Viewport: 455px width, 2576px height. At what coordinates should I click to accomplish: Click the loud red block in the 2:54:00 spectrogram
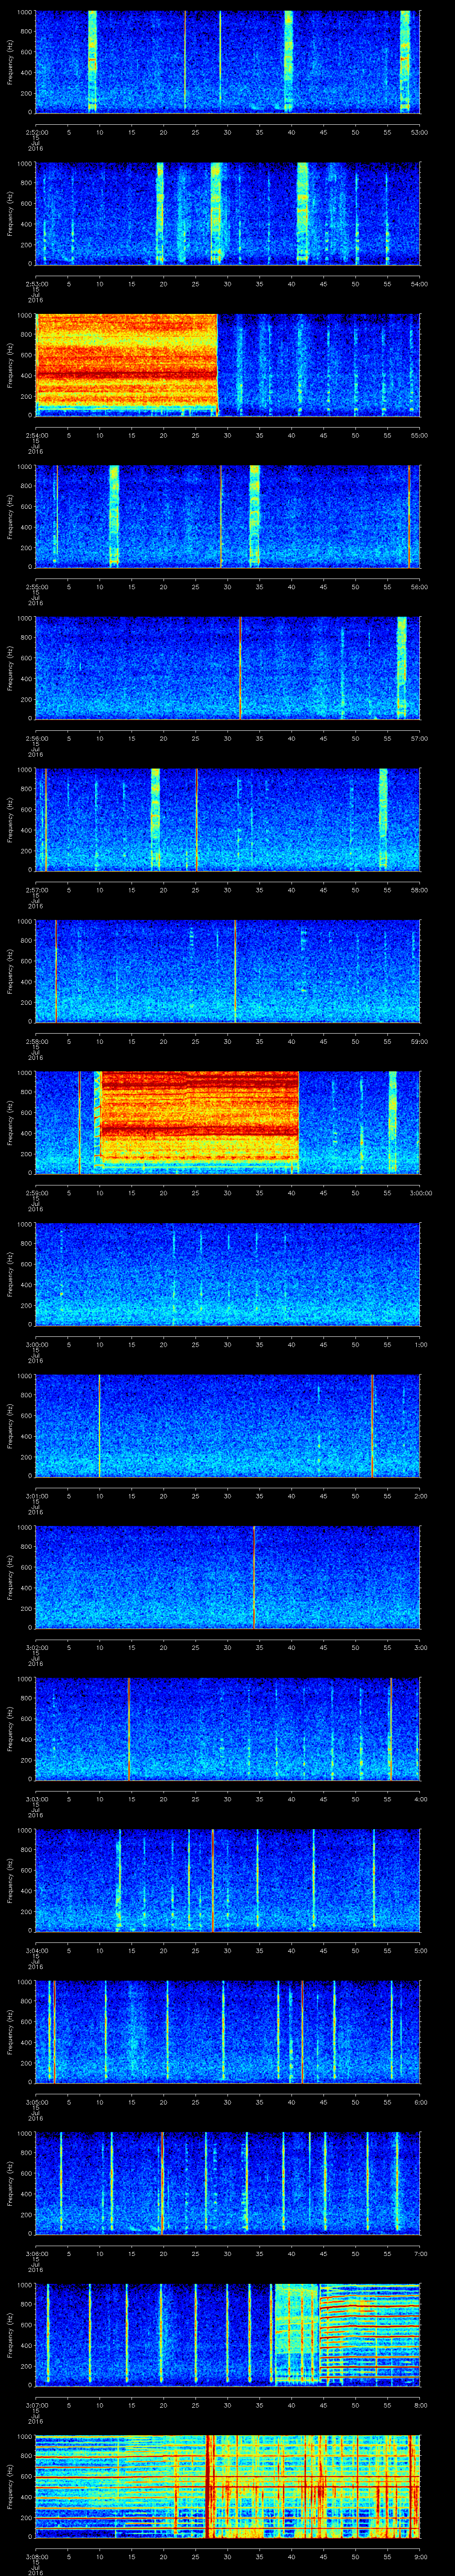click(126, 364)
